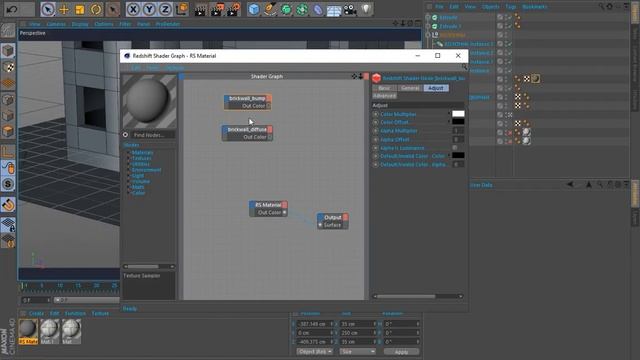Click the search magnifier in Shader Graph window

click(x=464, y=67)
